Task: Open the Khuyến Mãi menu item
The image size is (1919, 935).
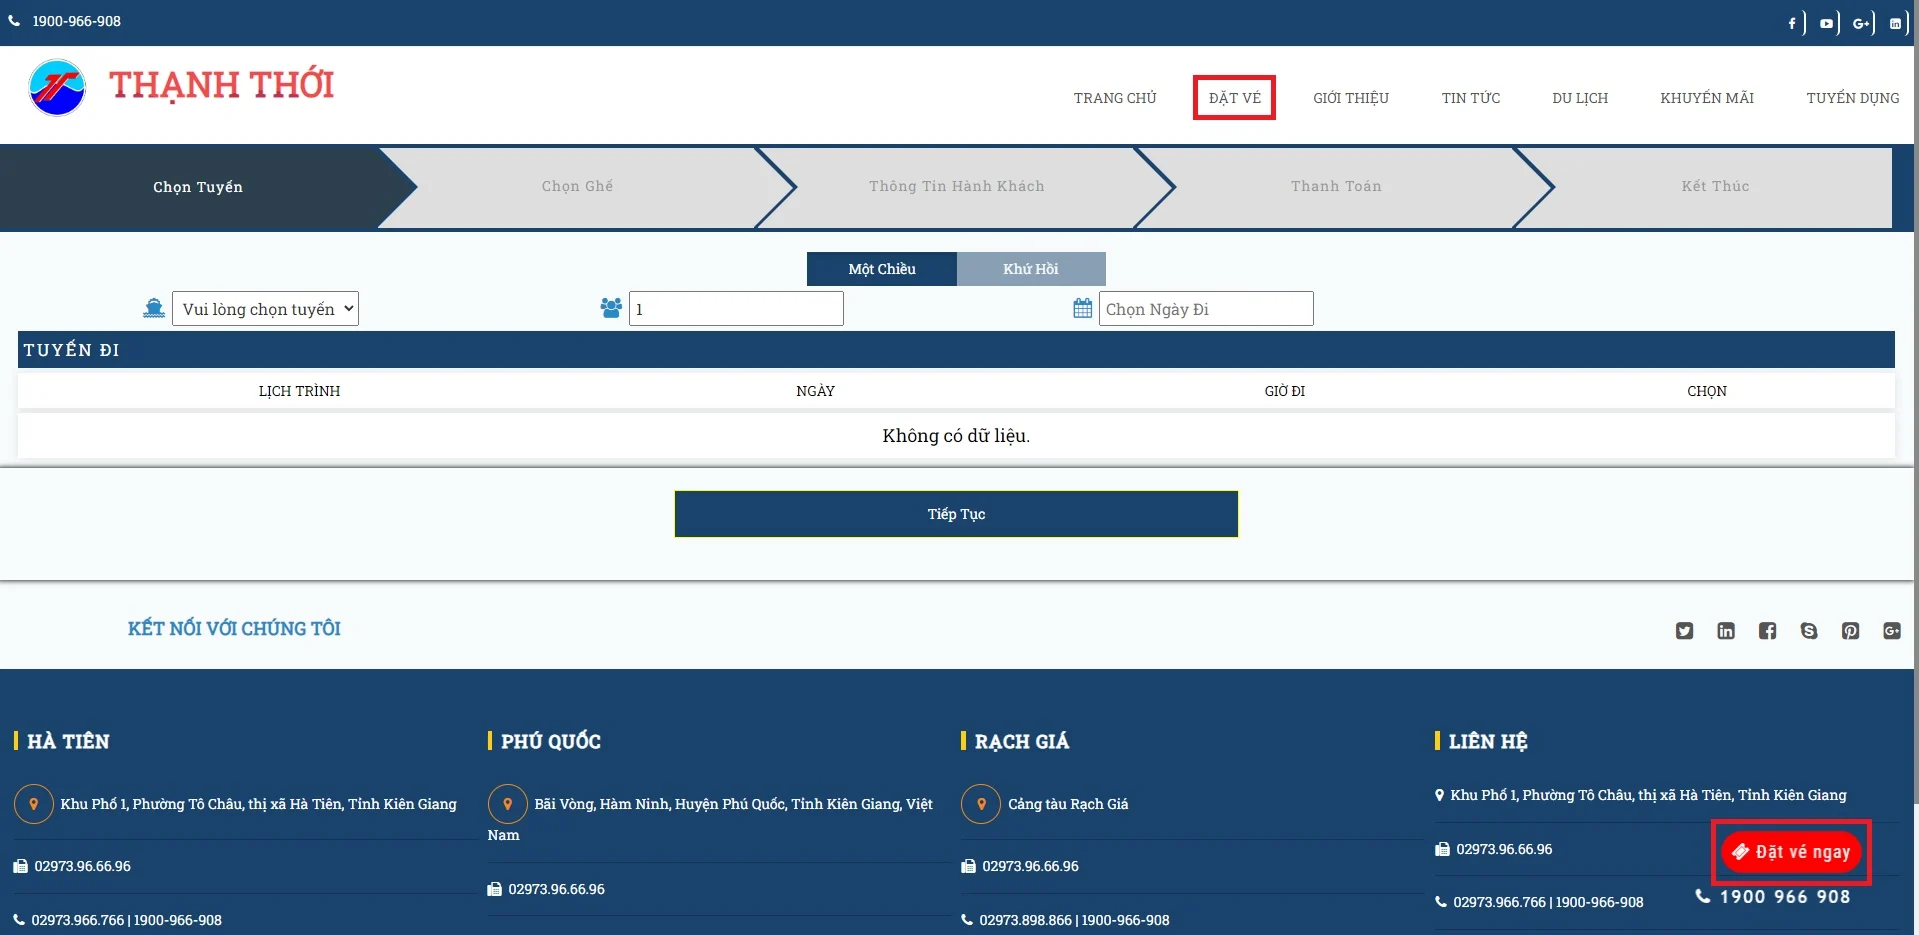Action: pyautogui.click(x=1707, y=98)
